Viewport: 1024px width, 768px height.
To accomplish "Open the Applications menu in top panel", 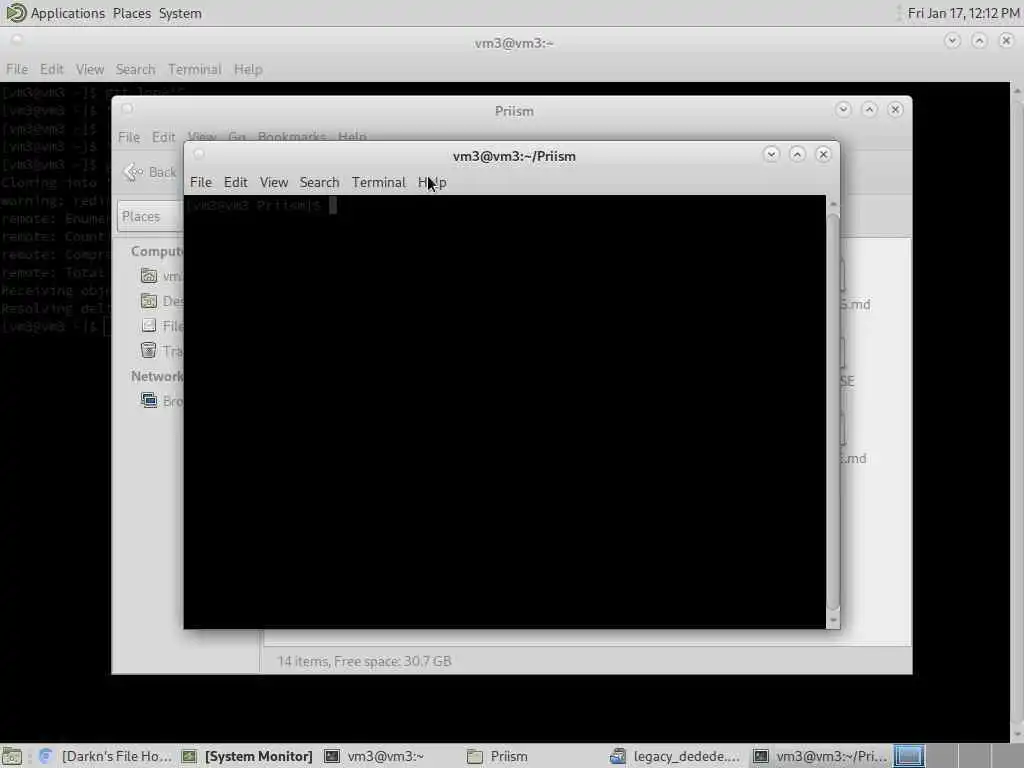I will coord(68,13).
